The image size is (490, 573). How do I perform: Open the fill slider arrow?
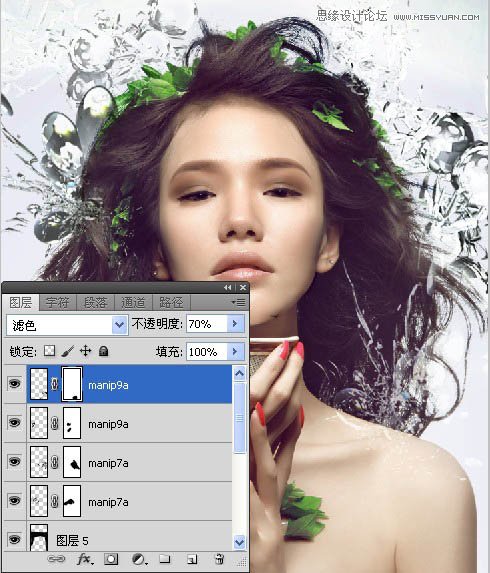(x=235, y=352)
